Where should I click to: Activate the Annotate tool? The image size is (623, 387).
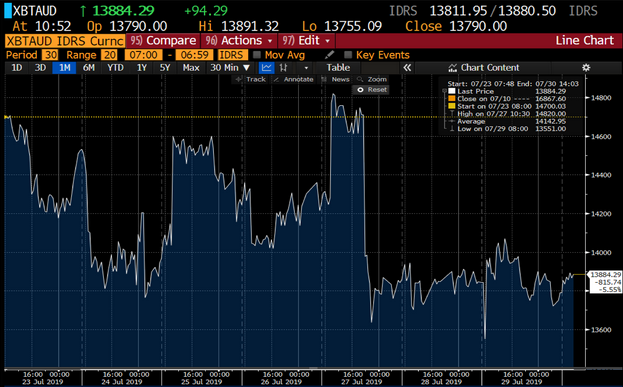(x=294, y=79)
